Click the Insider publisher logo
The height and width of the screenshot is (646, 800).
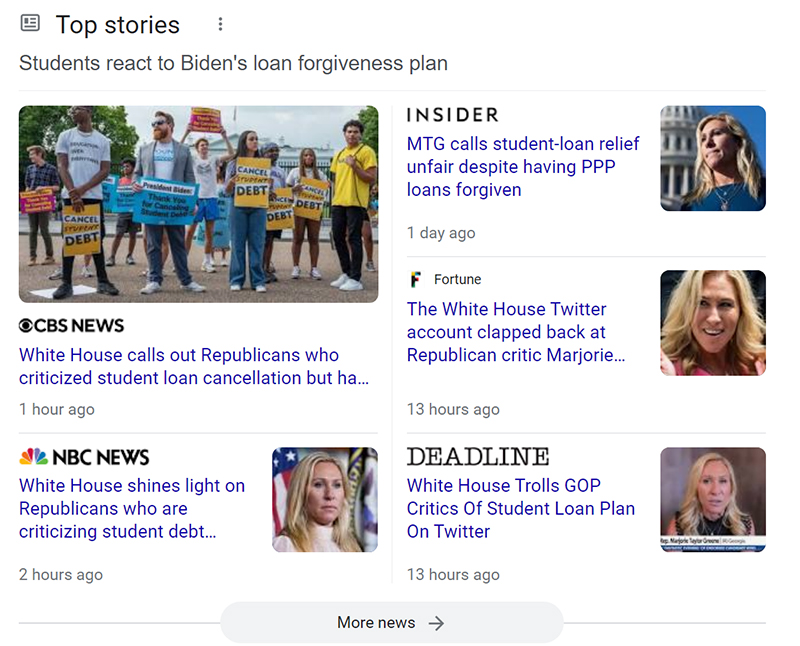coord(452,115)
